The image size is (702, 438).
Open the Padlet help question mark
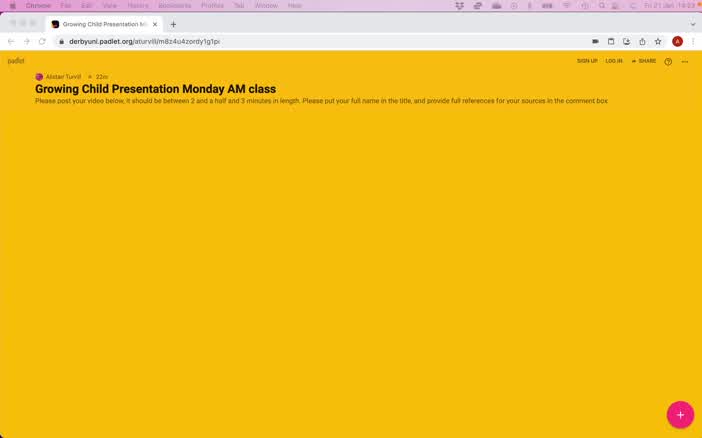[x=668, y=62]
